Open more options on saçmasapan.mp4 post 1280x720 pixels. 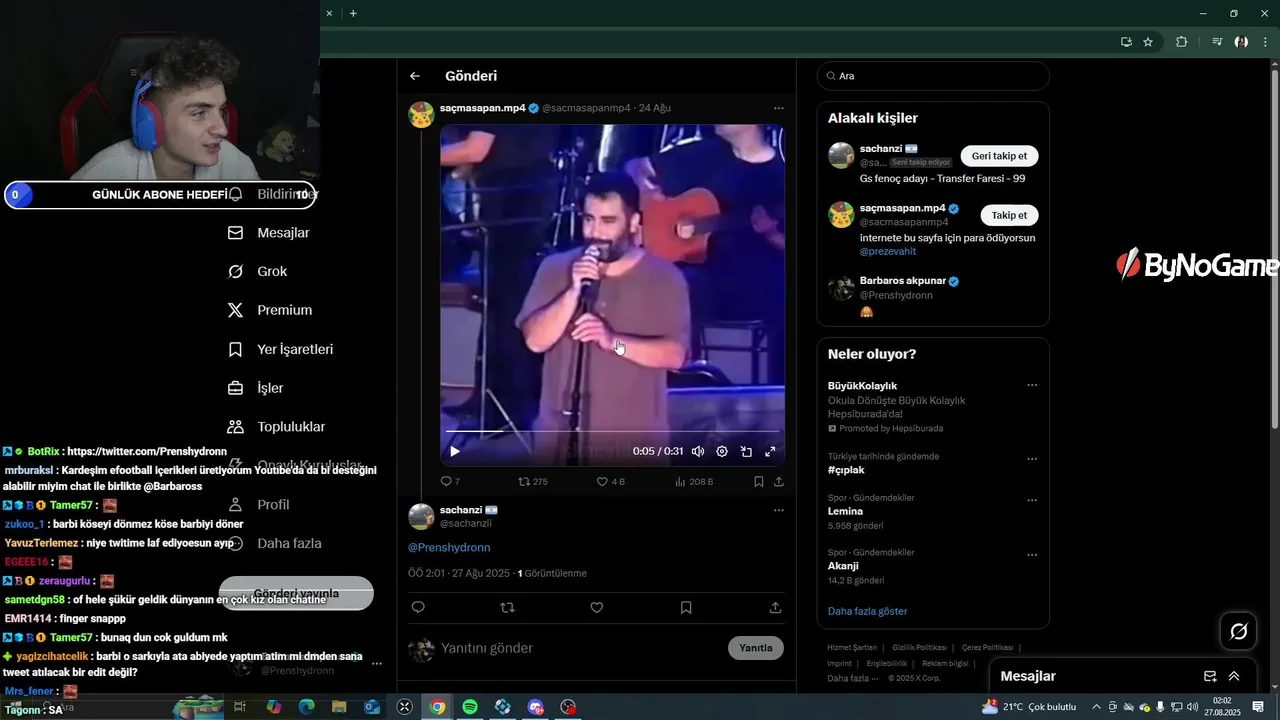point(779,108)
